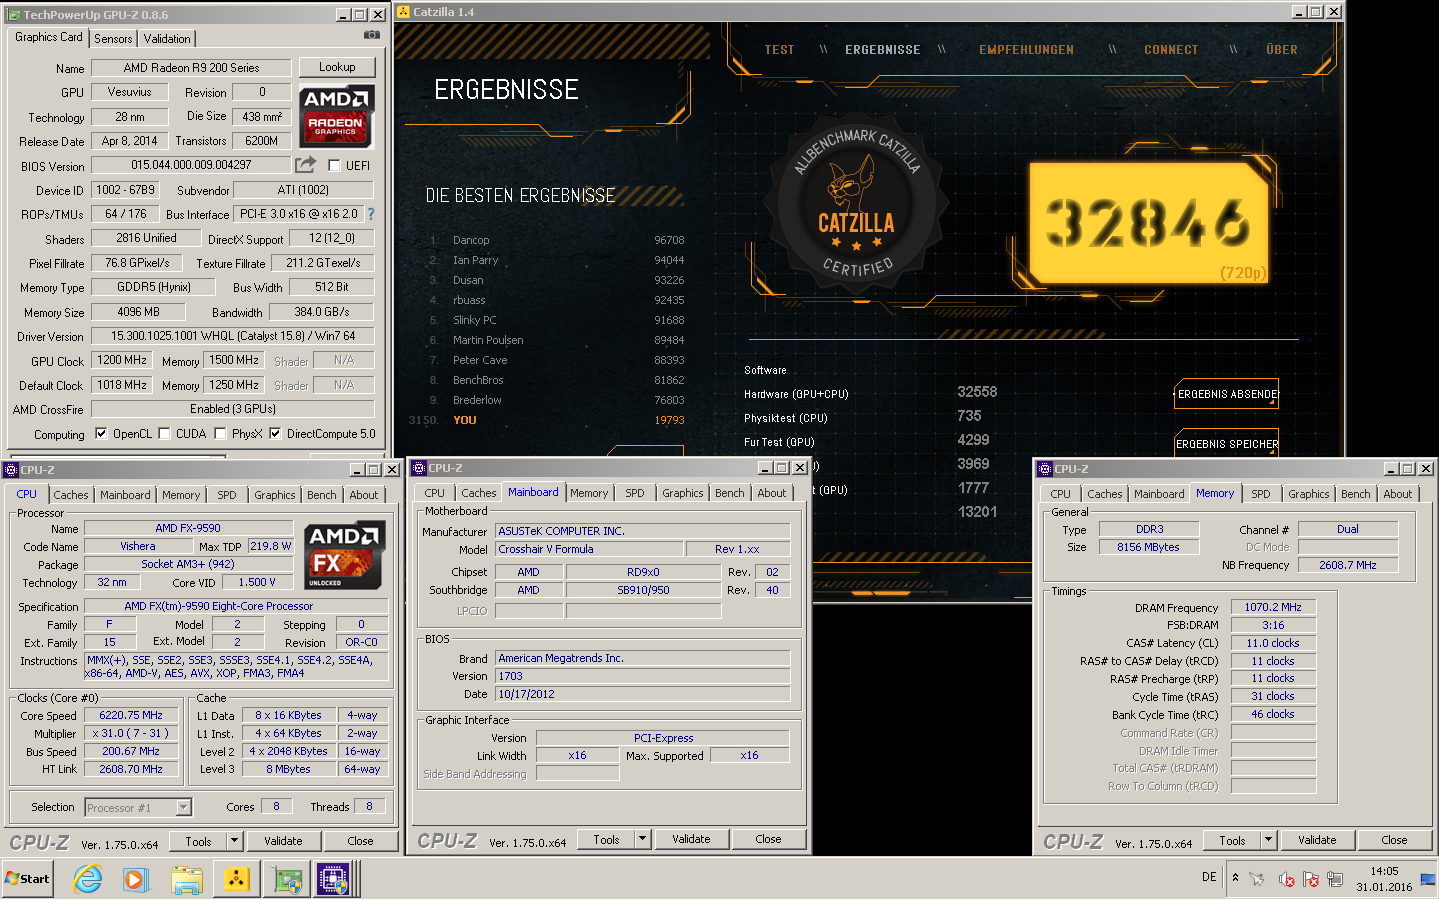Click the BIOS export arrow icon in GPU-Z
The width and height of the screenshot is (1439, 899).
(x=305, y=165)
